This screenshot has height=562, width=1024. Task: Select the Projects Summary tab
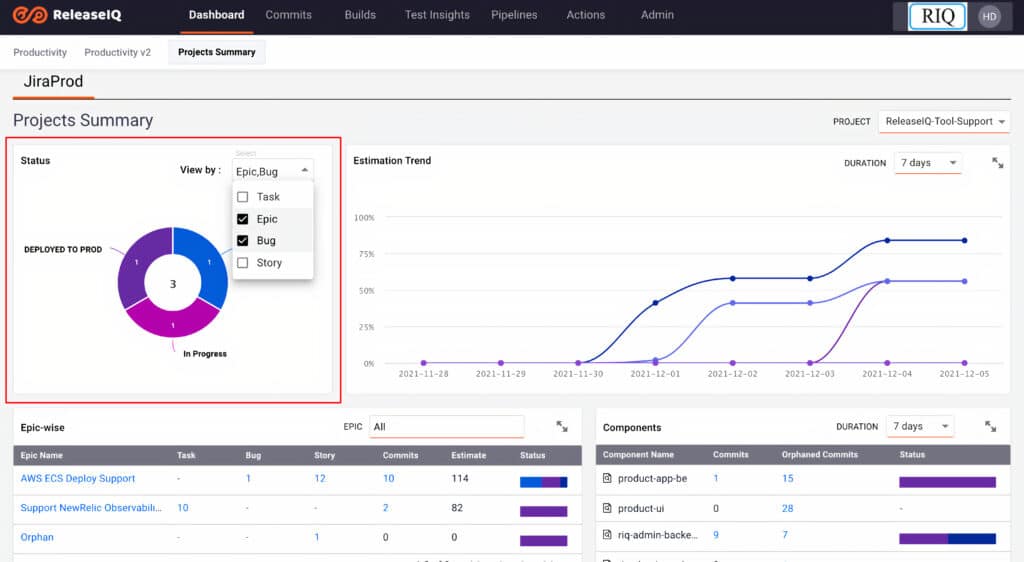coord(217,52)
